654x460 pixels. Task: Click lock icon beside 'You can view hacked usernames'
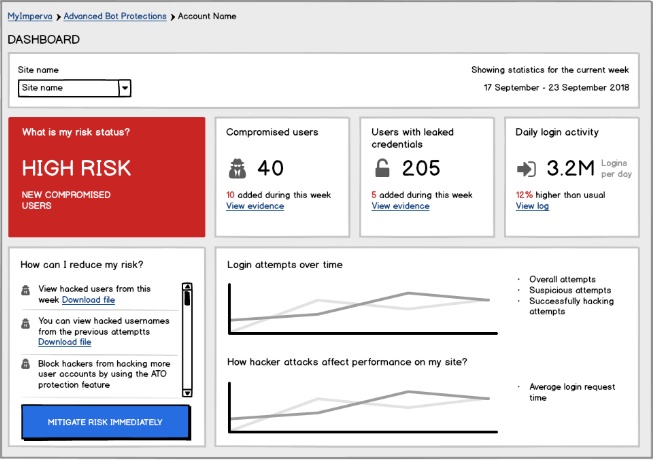[x=25, y=325]
